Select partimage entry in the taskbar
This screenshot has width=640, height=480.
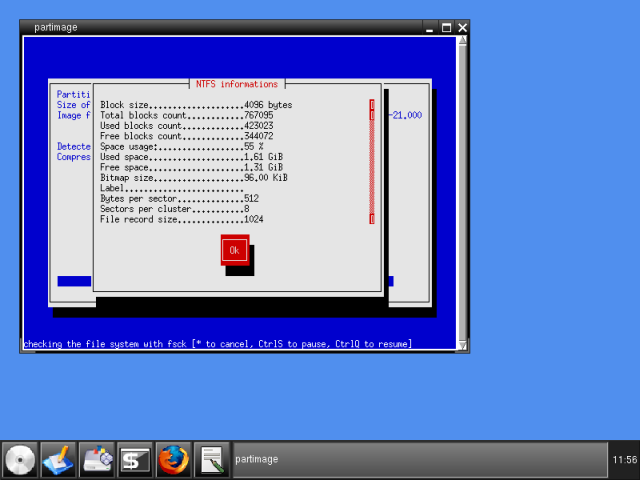pos(420,460)
